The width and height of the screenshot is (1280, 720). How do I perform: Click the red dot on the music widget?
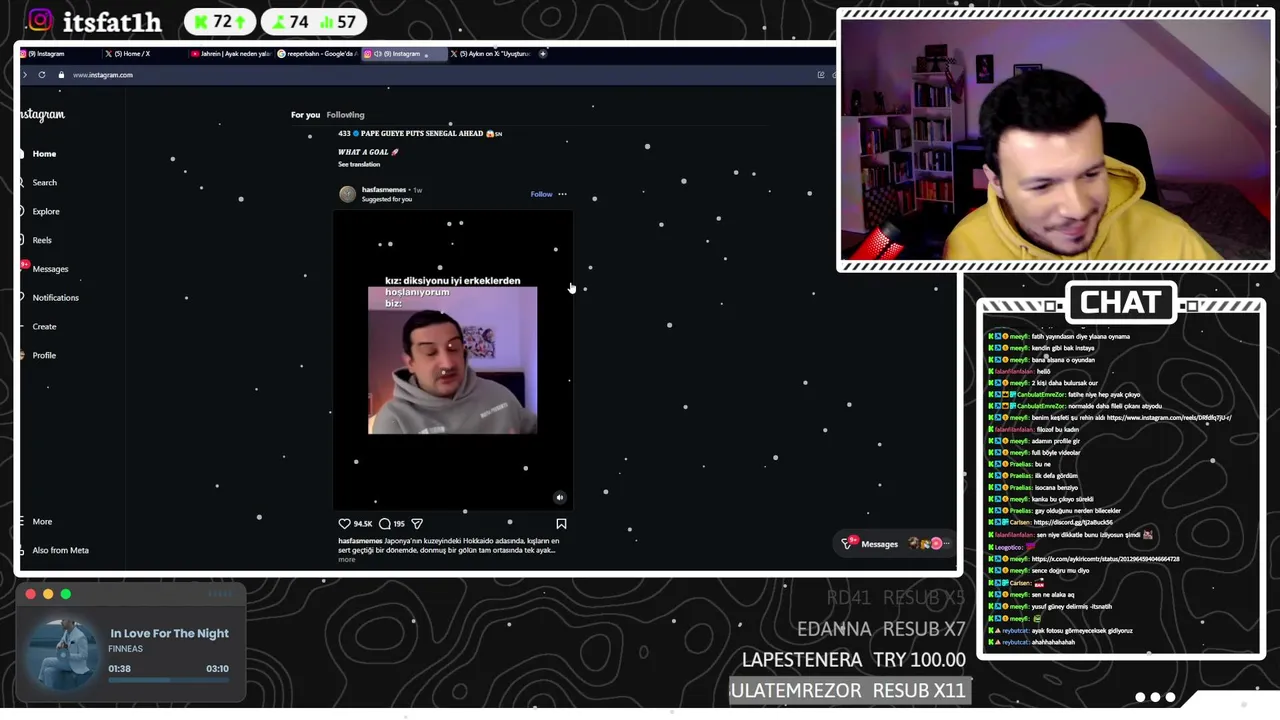coord(30,594)
